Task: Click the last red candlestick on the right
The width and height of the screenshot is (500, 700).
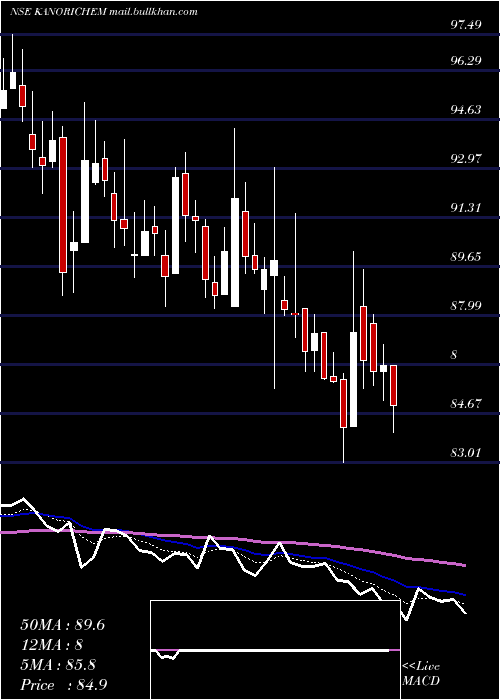Action: click(x=393, y=385)
